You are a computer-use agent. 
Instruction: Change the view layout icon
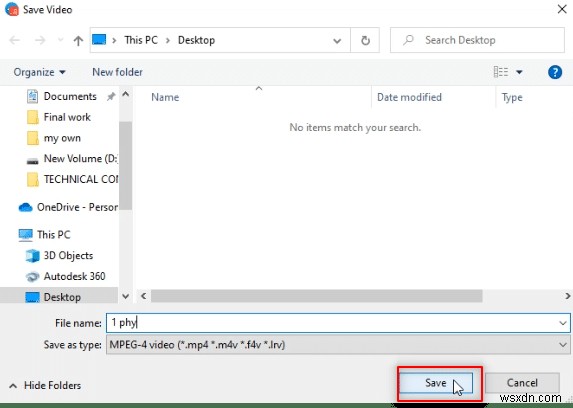[501, 72]
